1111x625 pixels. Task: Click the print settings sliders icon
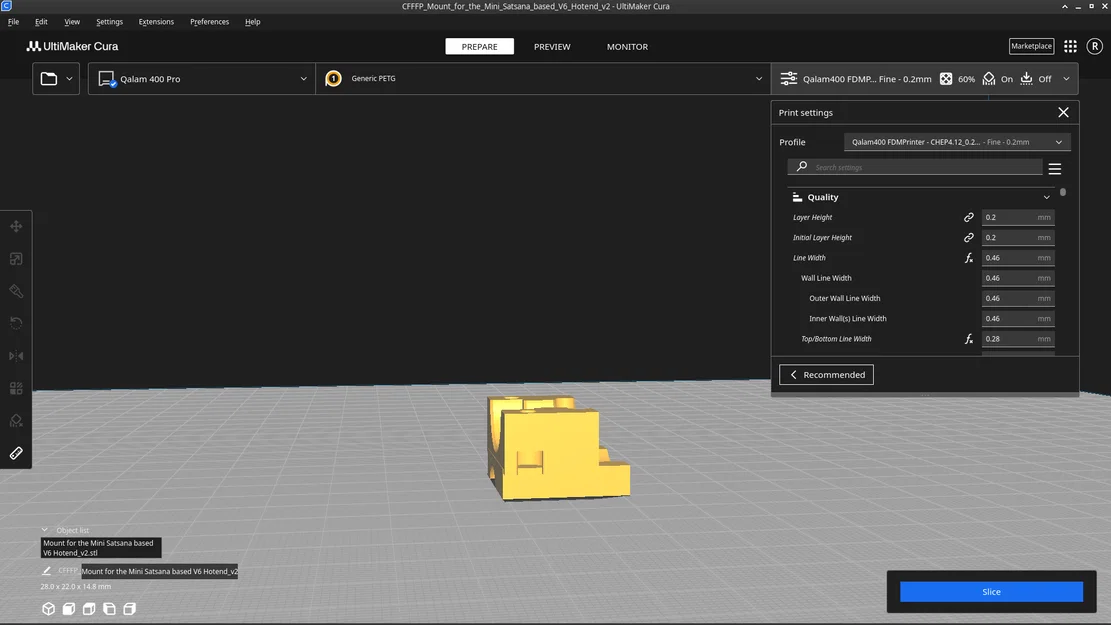coord(789,79)
